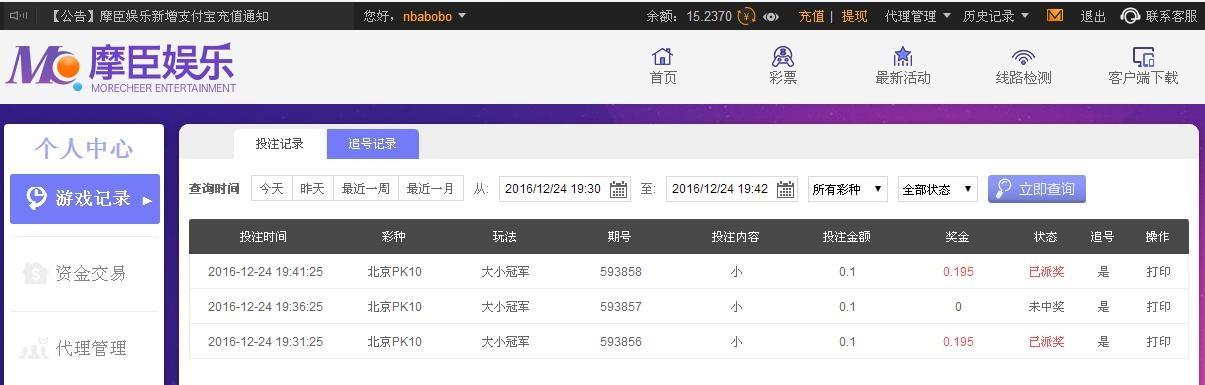This screenshot has width=1205, height=385.
Task: Open 线路检测 wifi icon
Action: point(1023,57)
